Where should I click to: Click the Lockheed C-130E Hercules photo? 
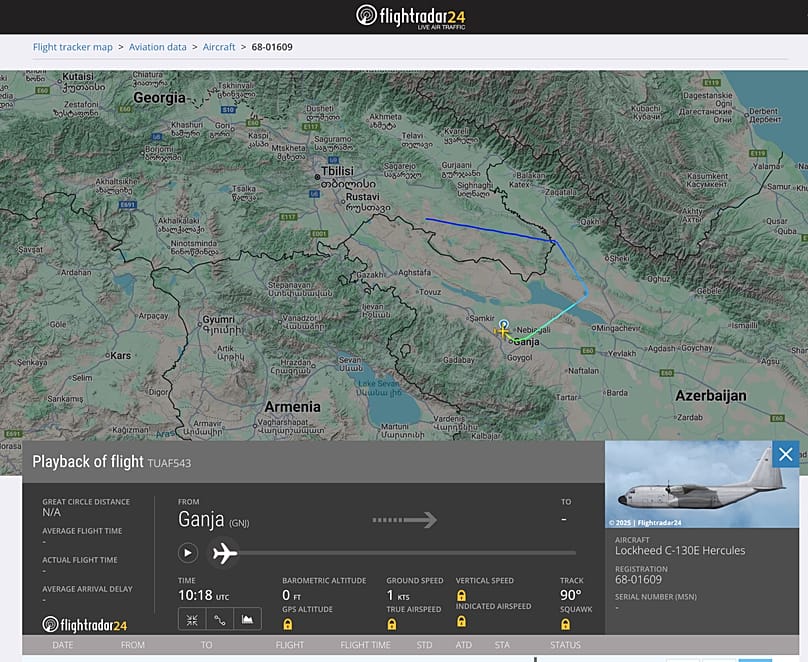point(700,484)
